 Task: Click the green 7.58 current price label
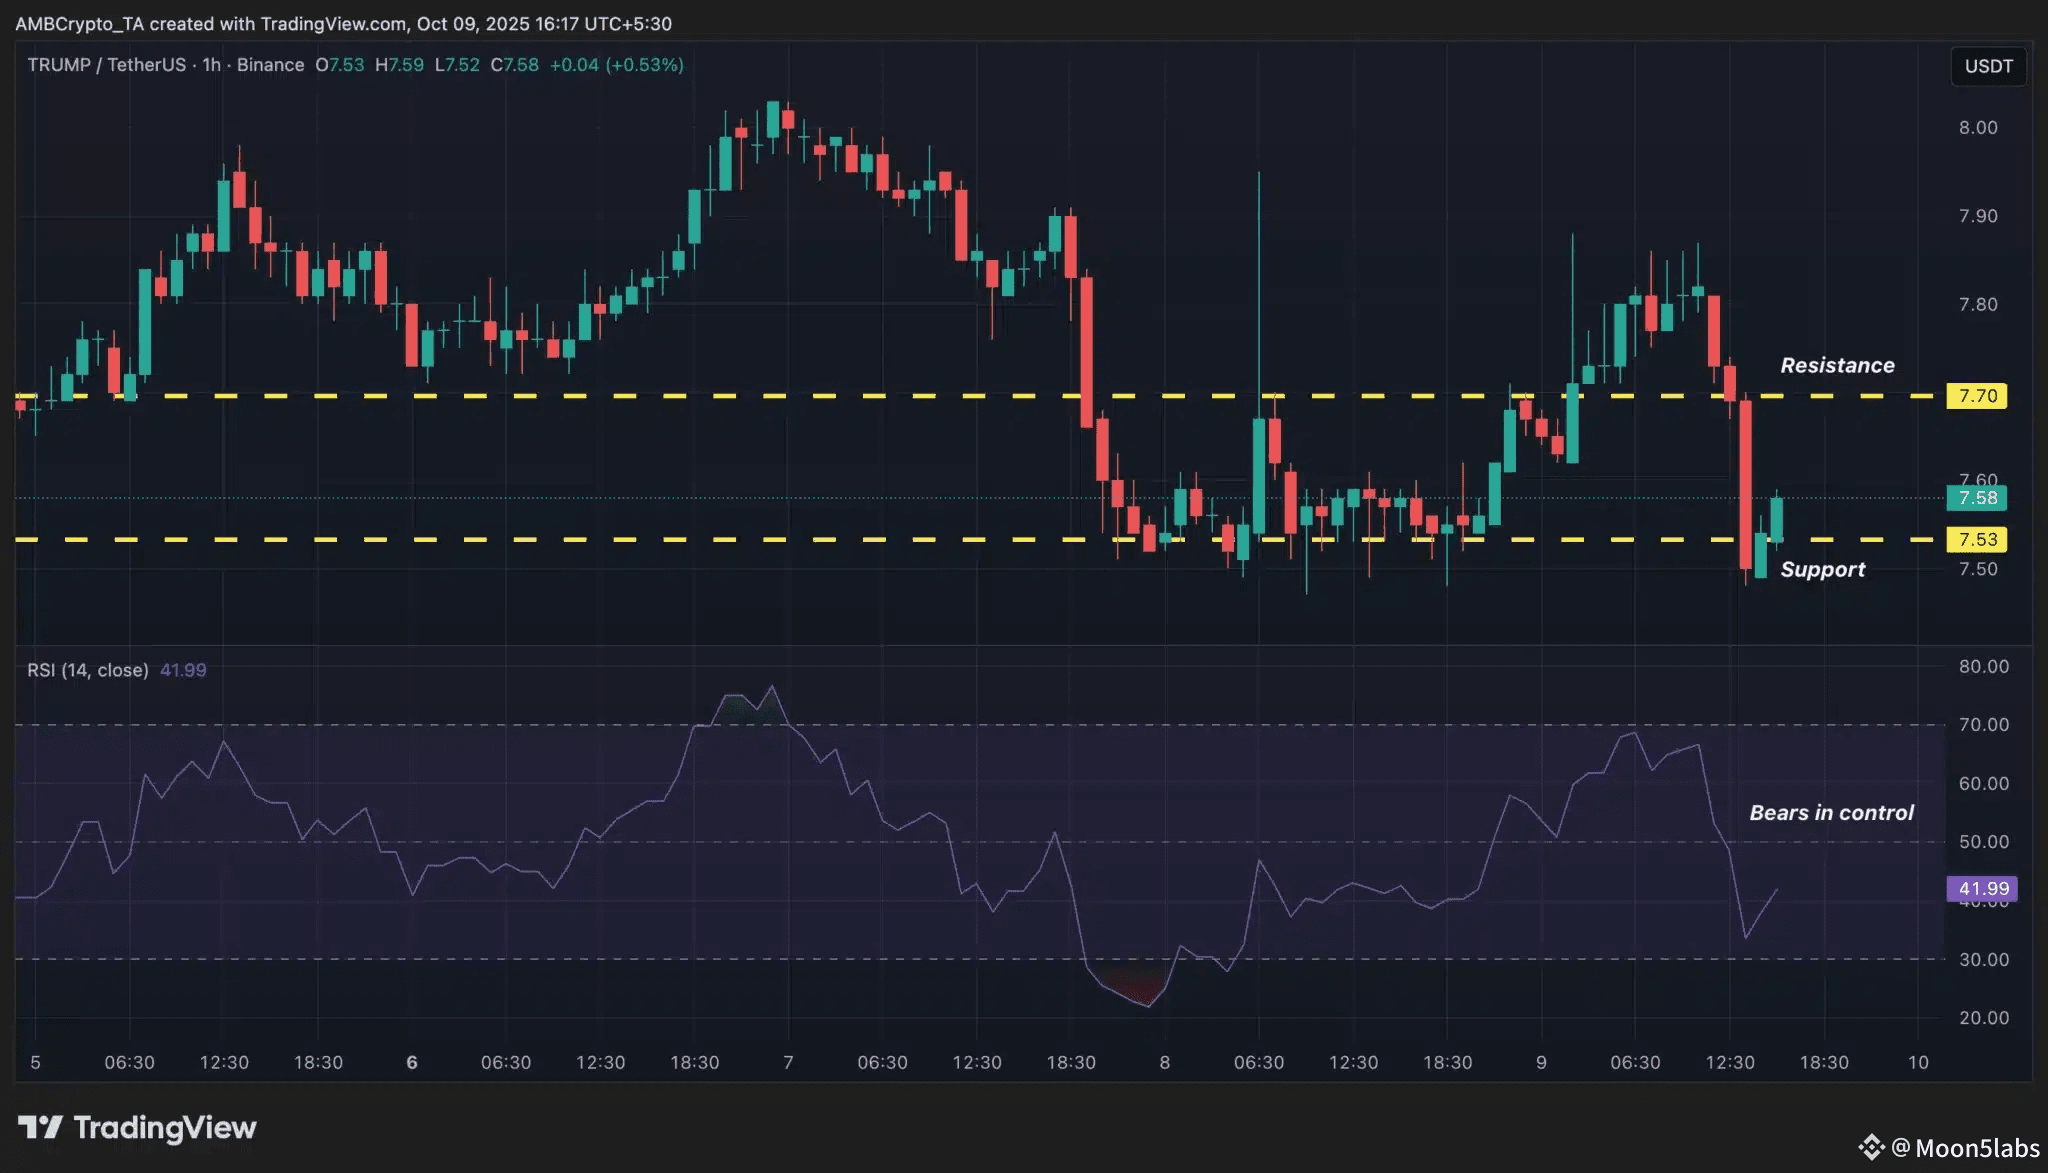(1977, 498)
